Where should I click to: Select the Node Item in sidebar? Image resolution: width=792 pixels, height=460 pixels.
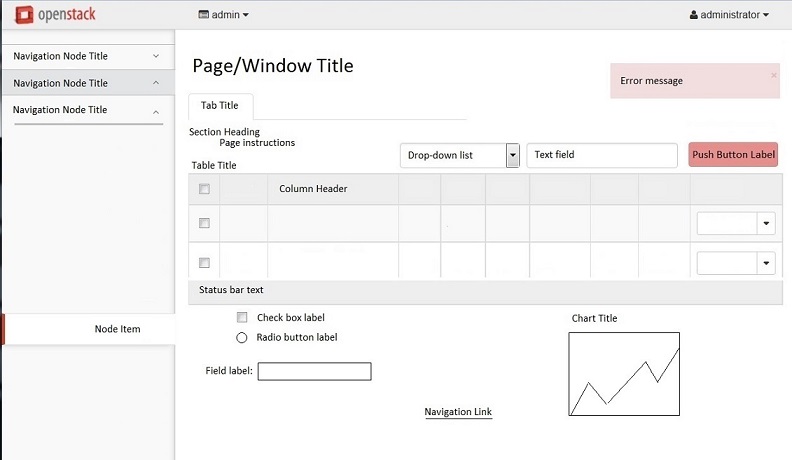[117, 329]
